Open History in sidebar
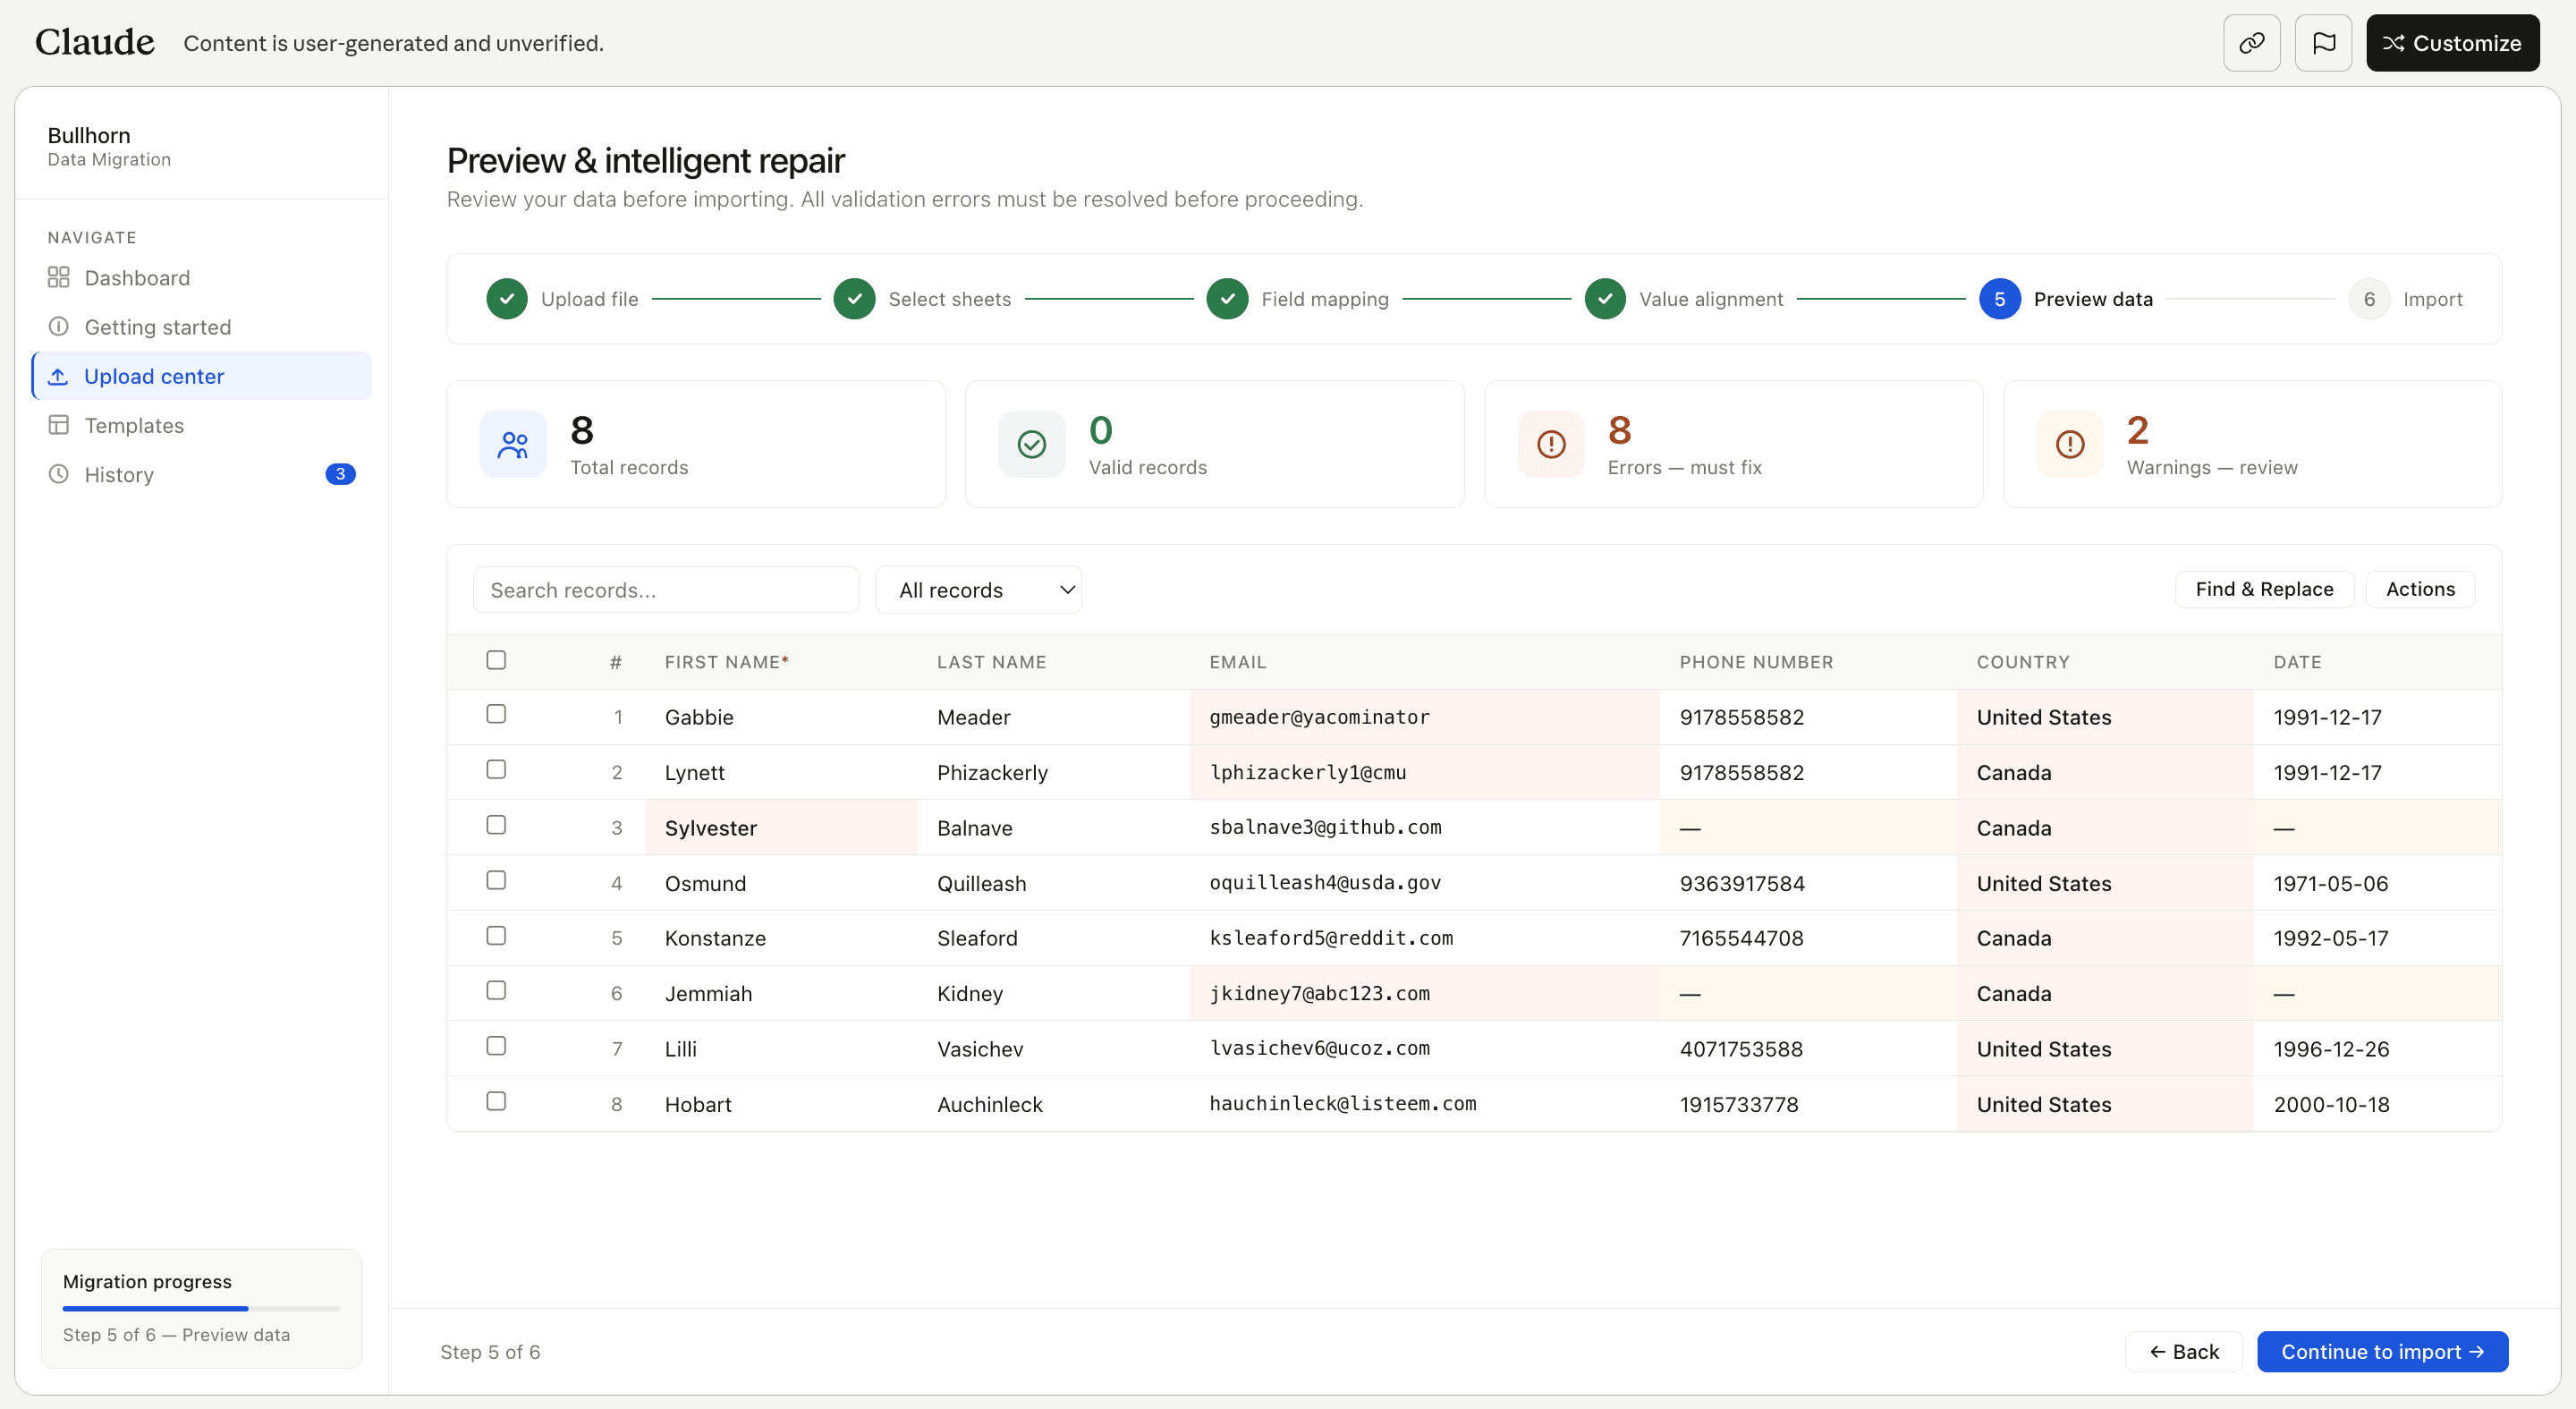Viewport: 2576px width, 1409px height. pos(202,474)
